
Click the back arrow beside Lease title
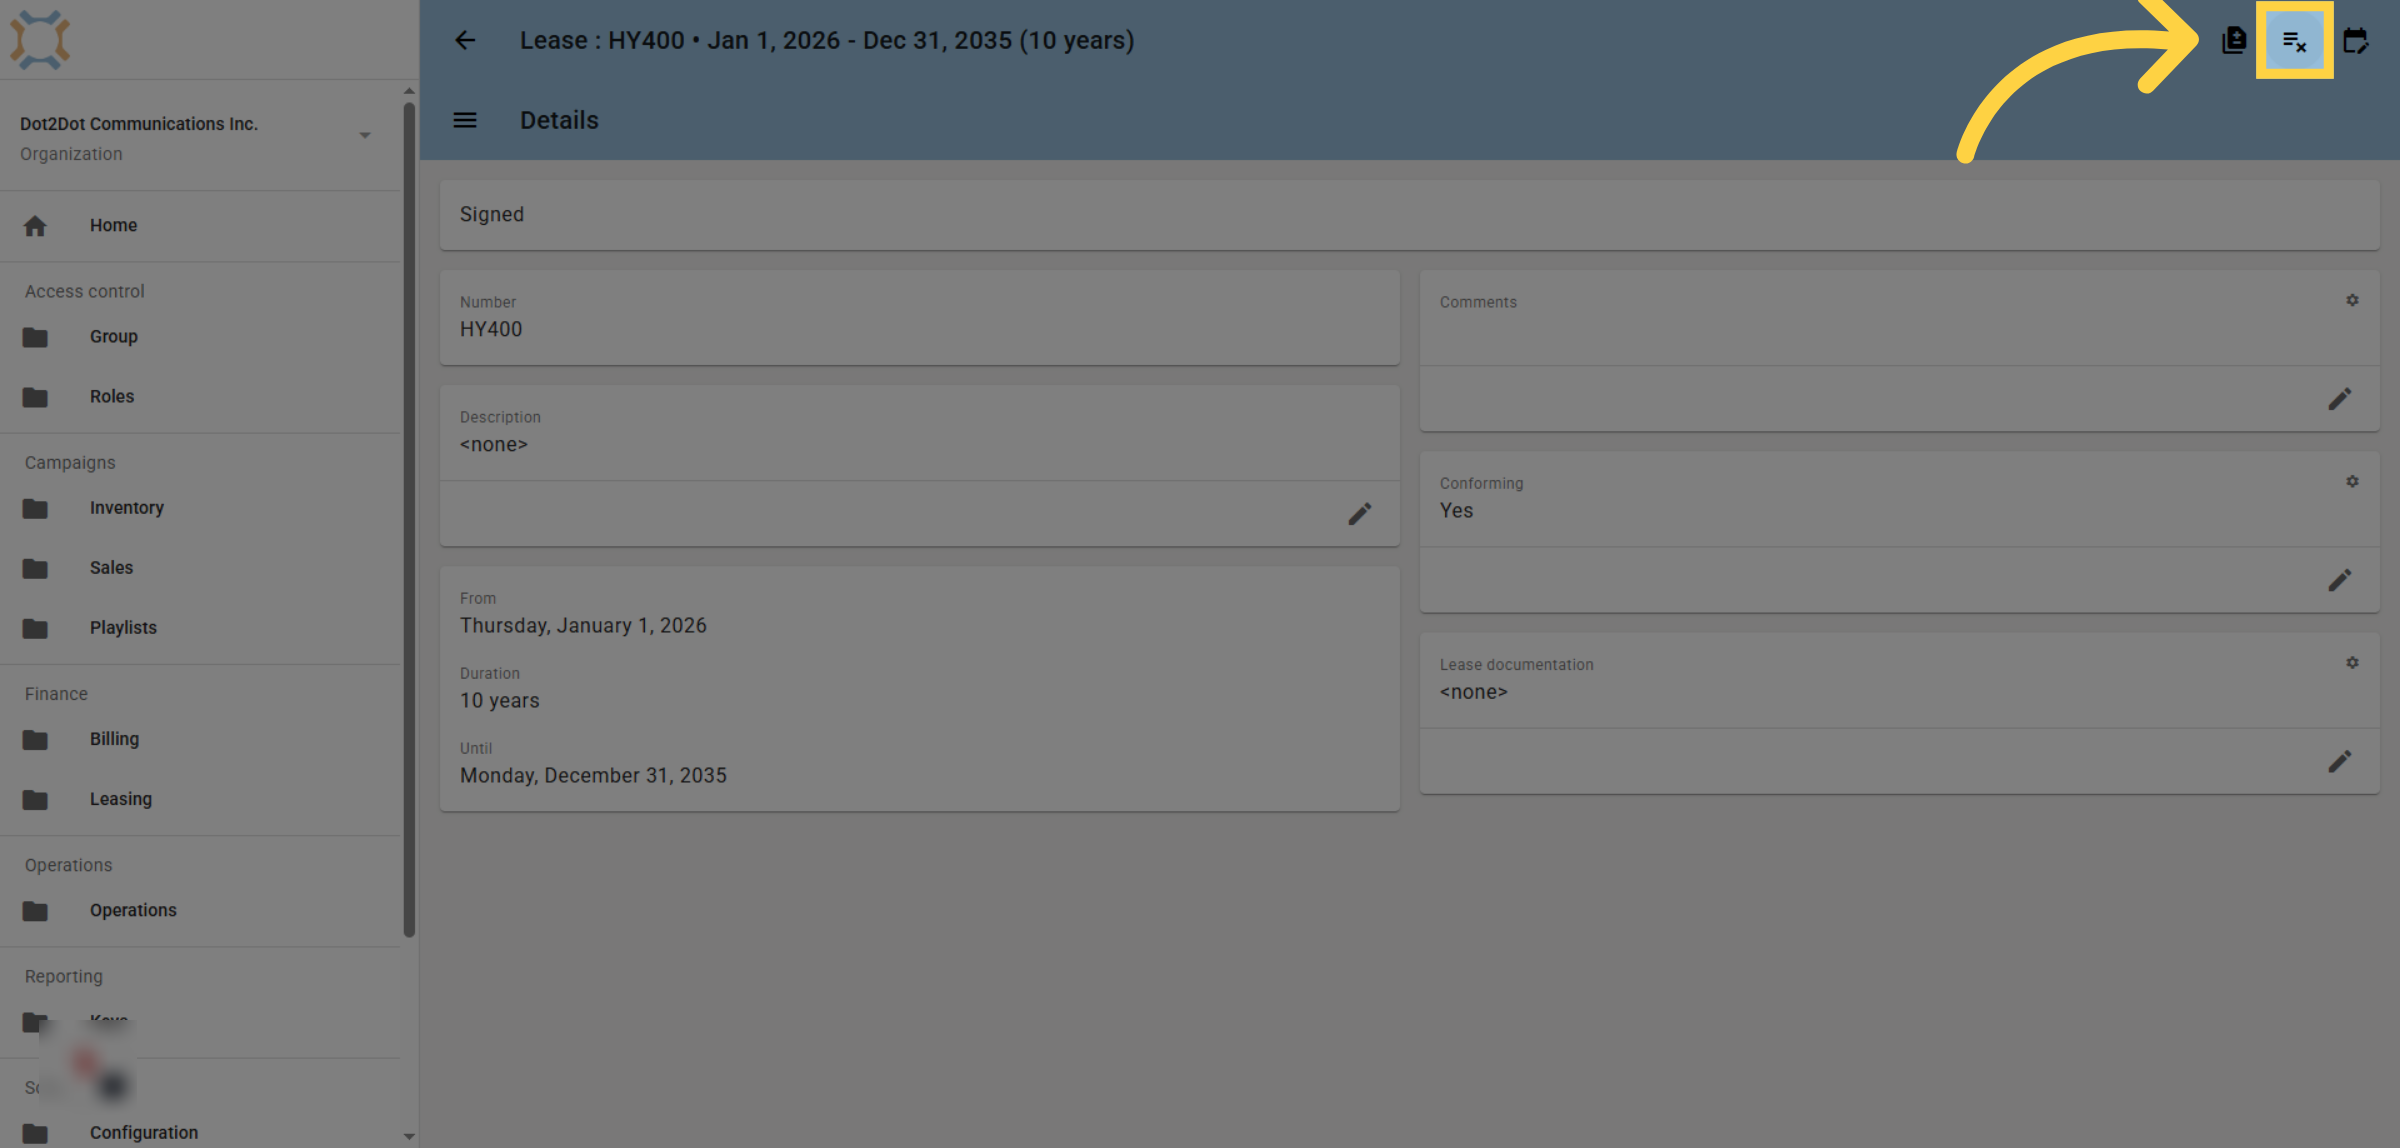465,40
